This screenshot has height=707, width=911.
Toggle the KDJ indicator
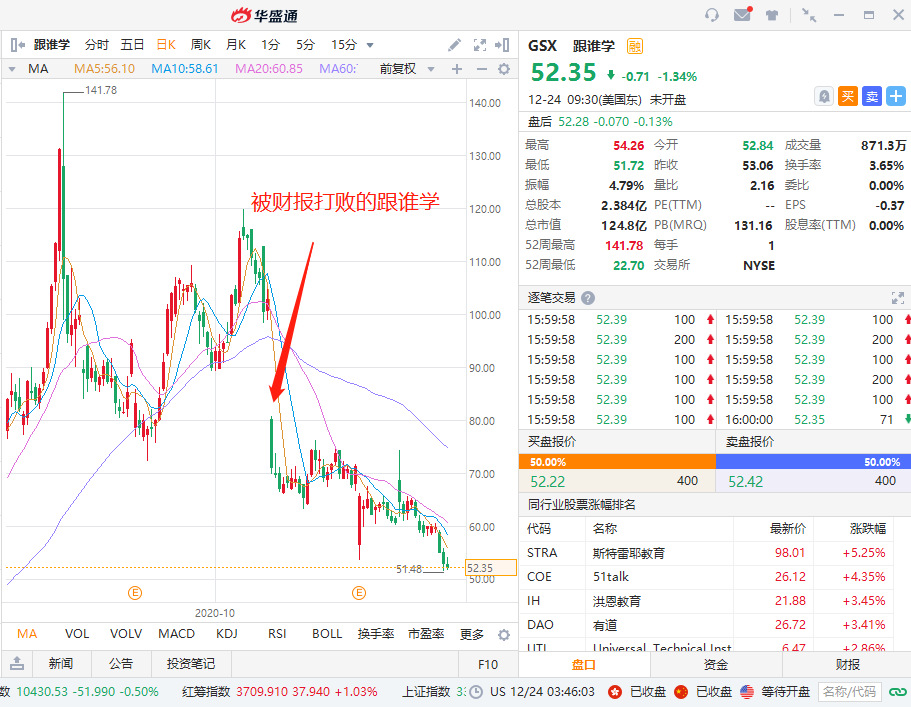(227, 634)
